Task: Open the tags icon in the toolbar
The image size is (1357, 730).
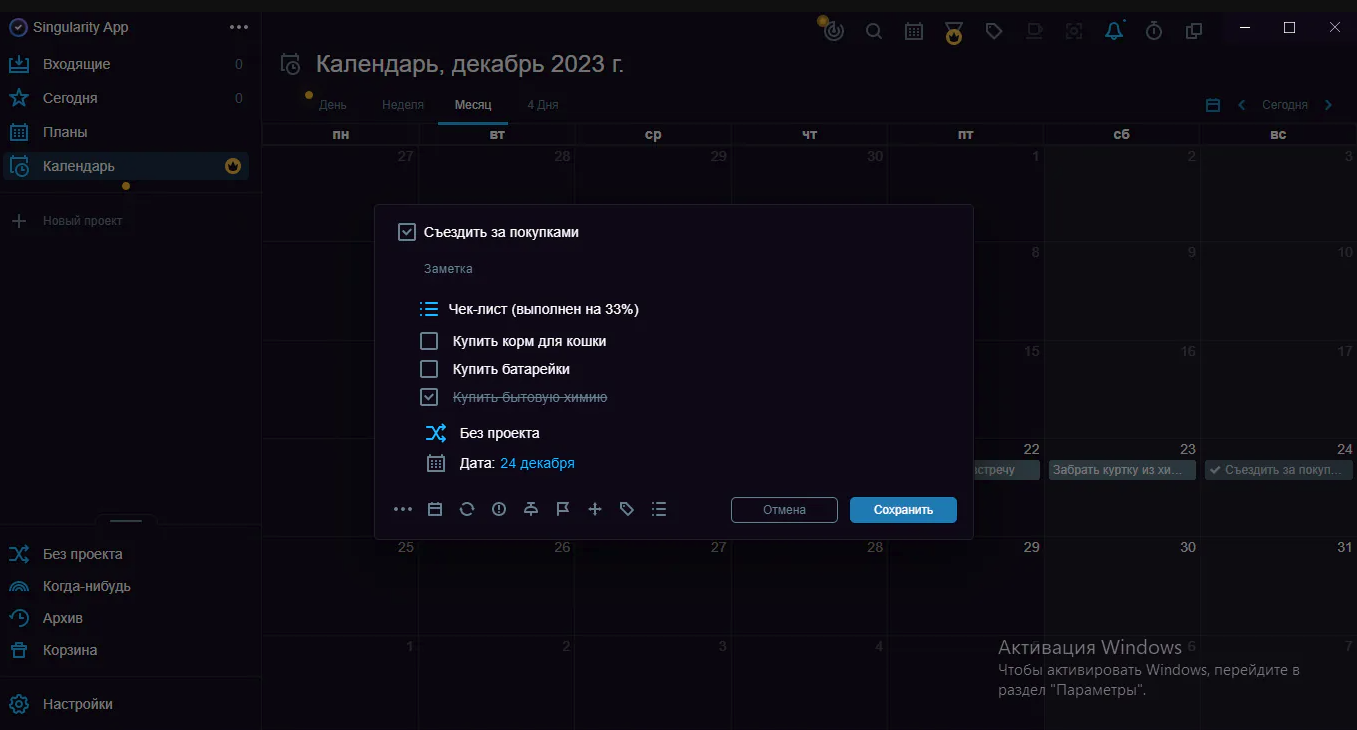Action: pos(994,30)
